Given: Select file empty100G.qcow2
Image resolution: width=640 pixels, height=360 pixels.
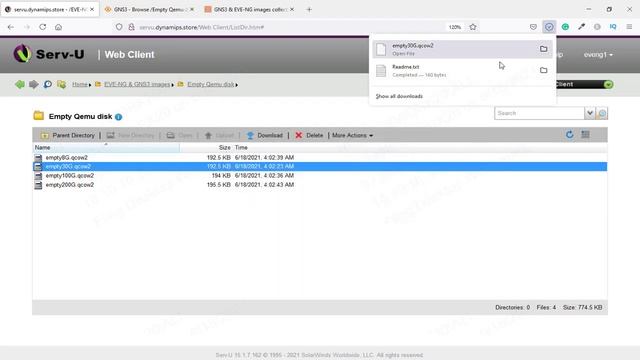Looking at the screenshot, I should point(70,176).
